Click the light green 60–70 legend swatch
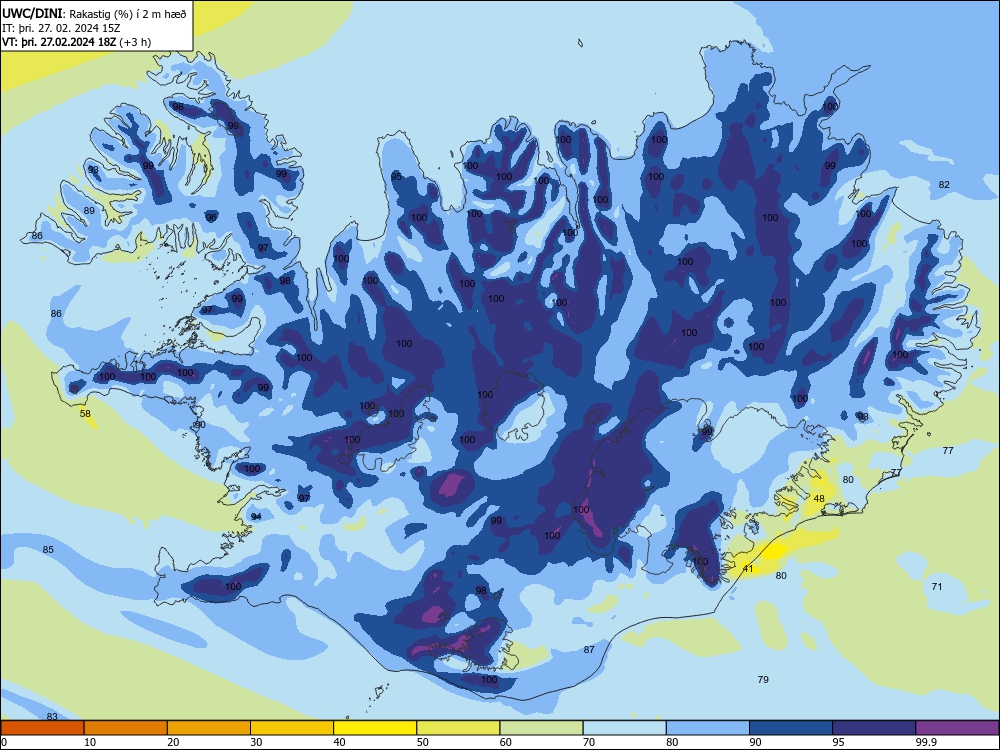The image size is (1000, 750). coord(541,728)
